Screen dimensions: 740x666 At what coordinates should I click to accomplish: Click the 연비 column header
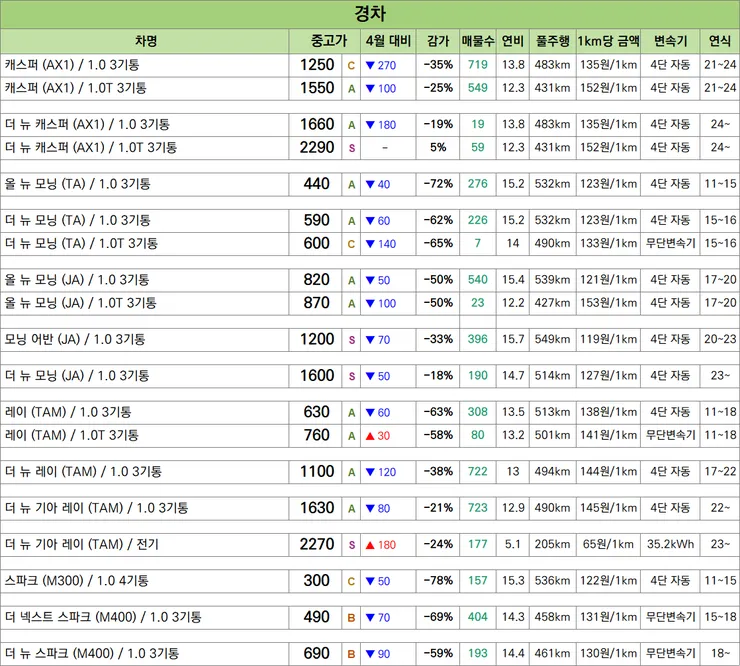coord(513,41)
